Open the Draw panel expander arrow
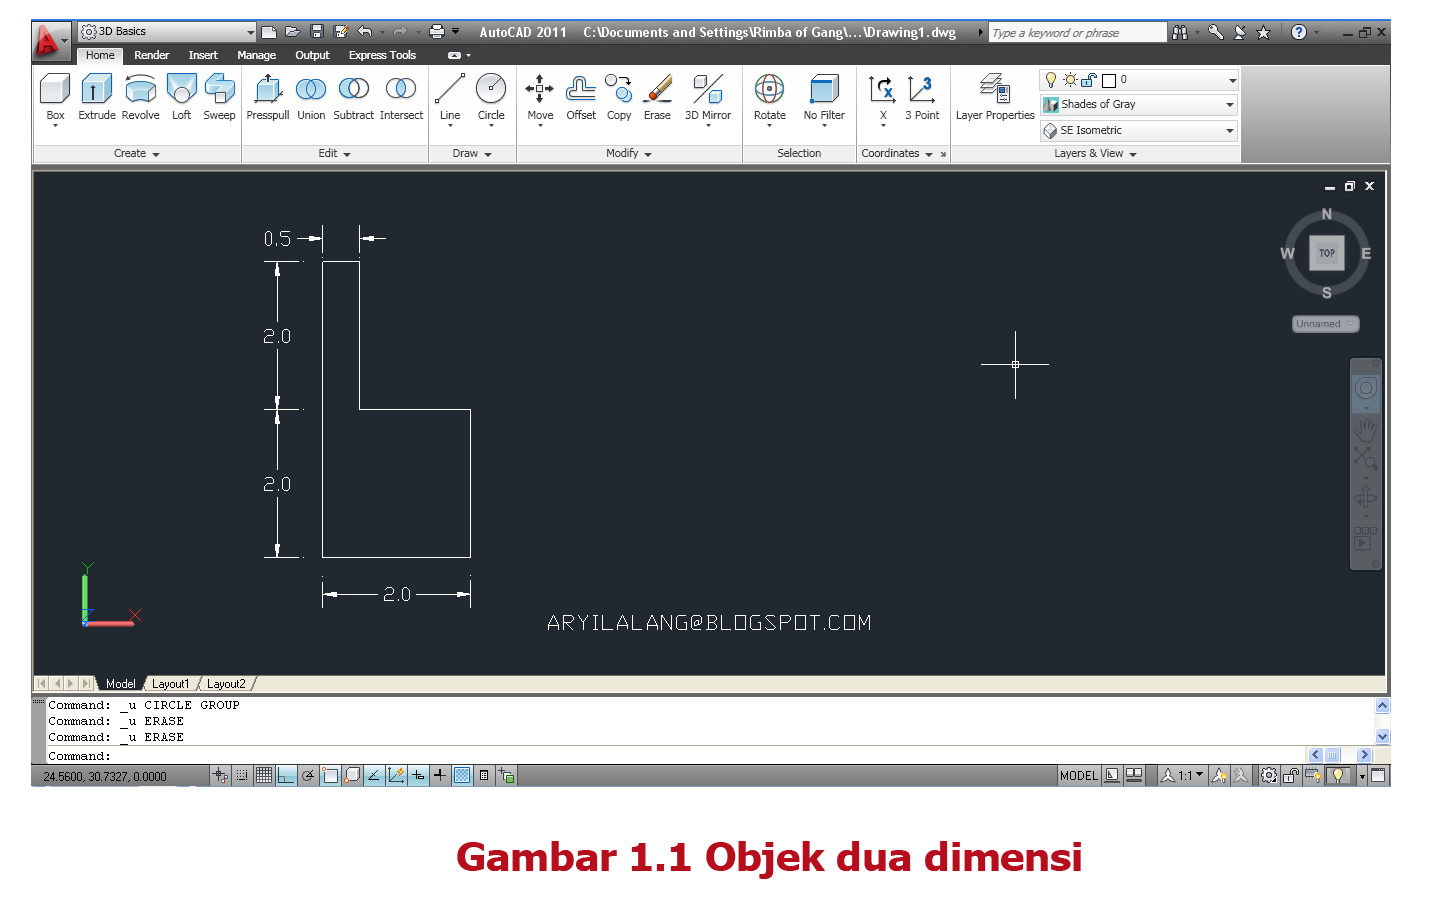The width and height of the screenshot is (1441, 923). [x=486, y=153]
